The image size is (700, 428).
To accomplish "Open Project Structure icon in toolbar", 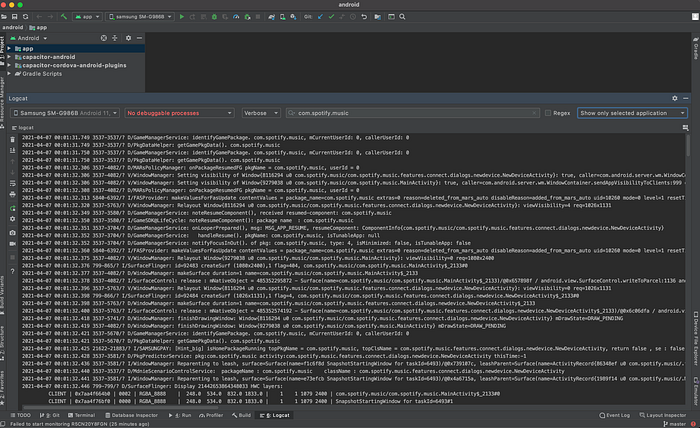I will 378,17.
